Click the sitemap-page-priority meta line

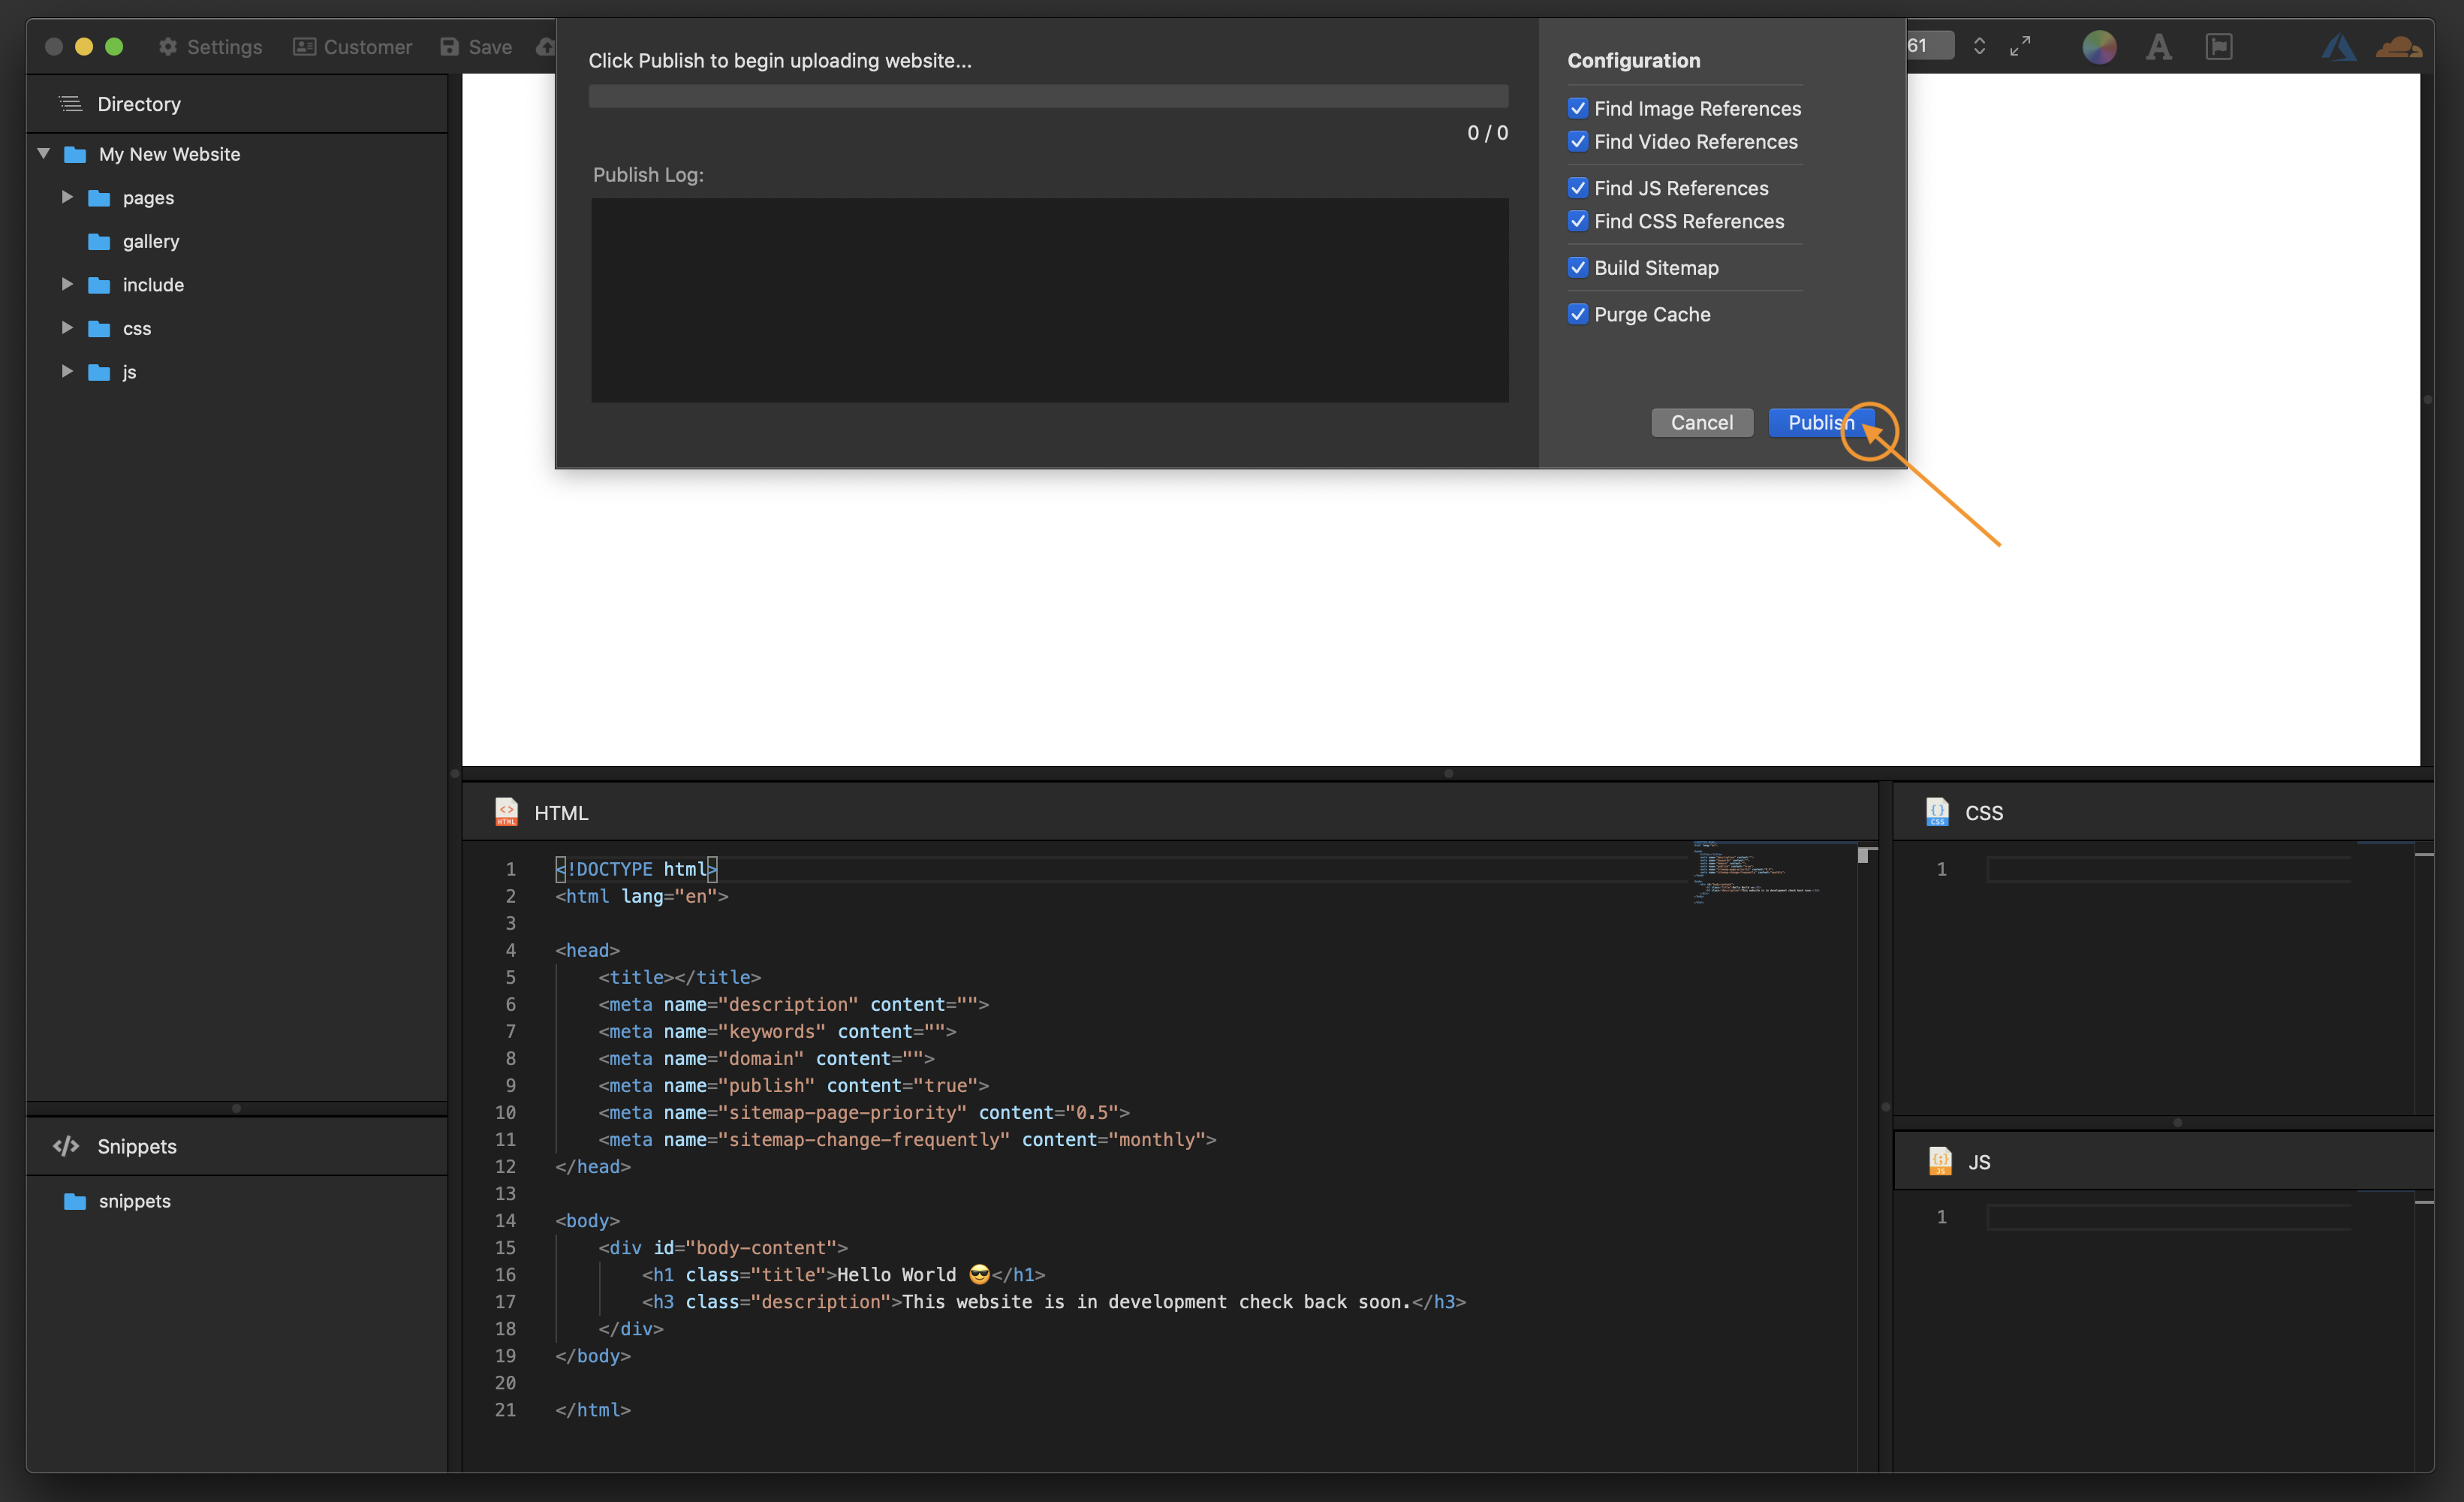tap(864, 1112)
